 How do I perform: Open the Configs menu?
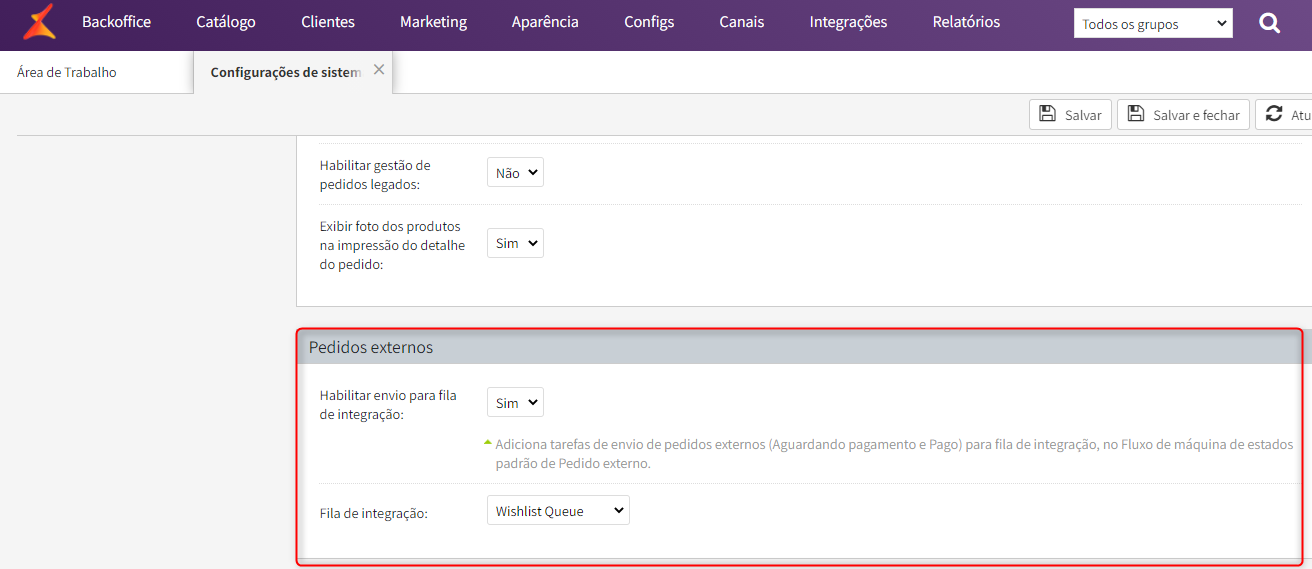pyautogui.click(x=649, y=22)
